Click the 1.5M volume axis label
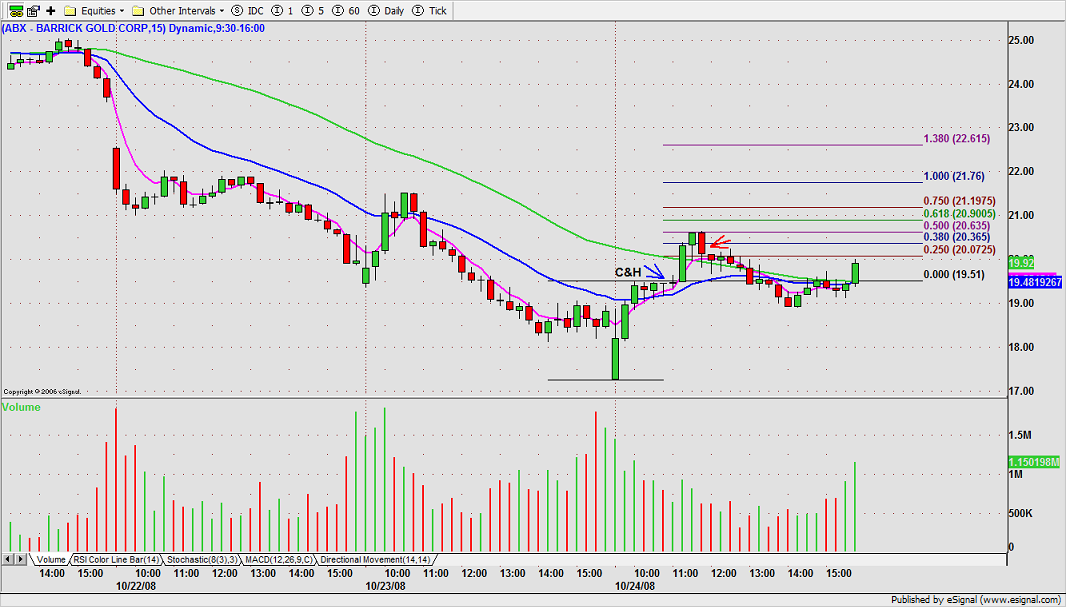The width and height of the screenshot is (1066, 607). pyautogui.click(x=1020, y=435)
